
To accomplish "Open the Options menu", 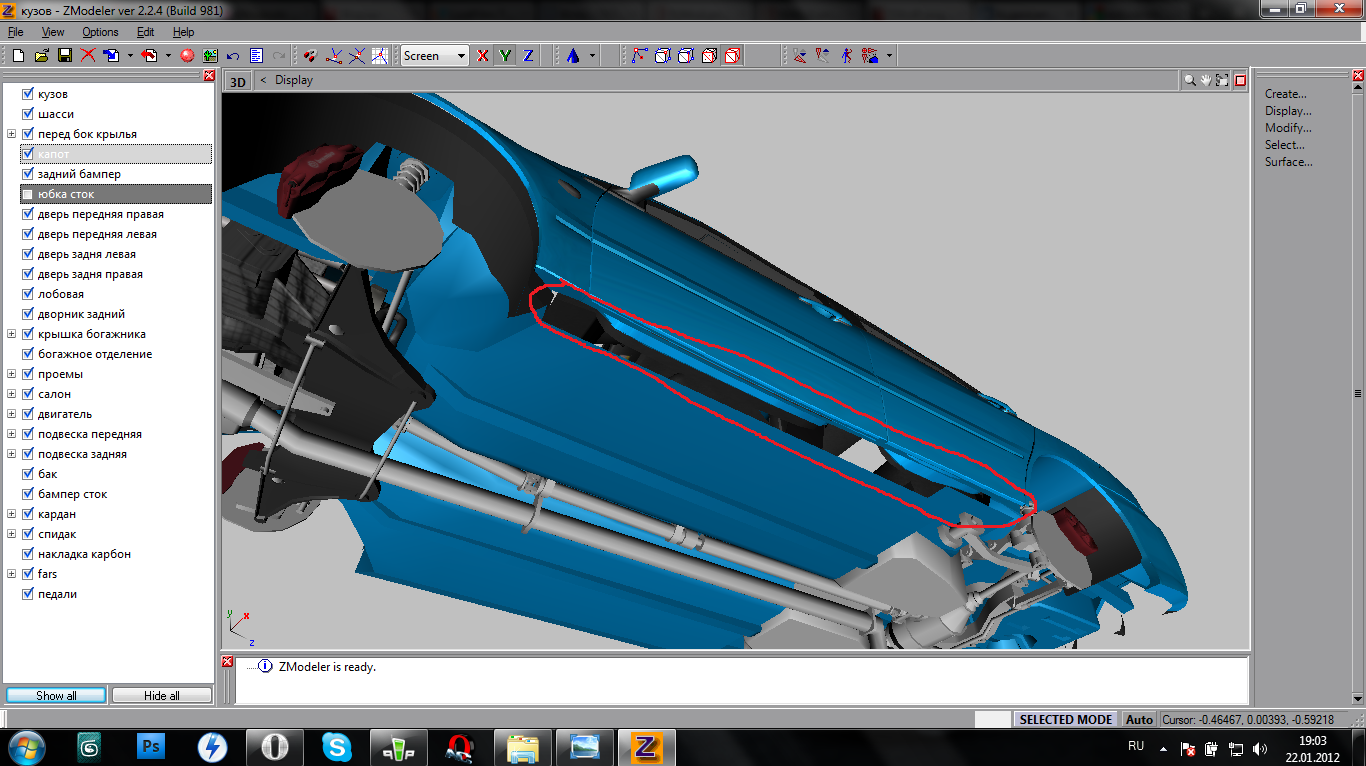I will 100,32.
